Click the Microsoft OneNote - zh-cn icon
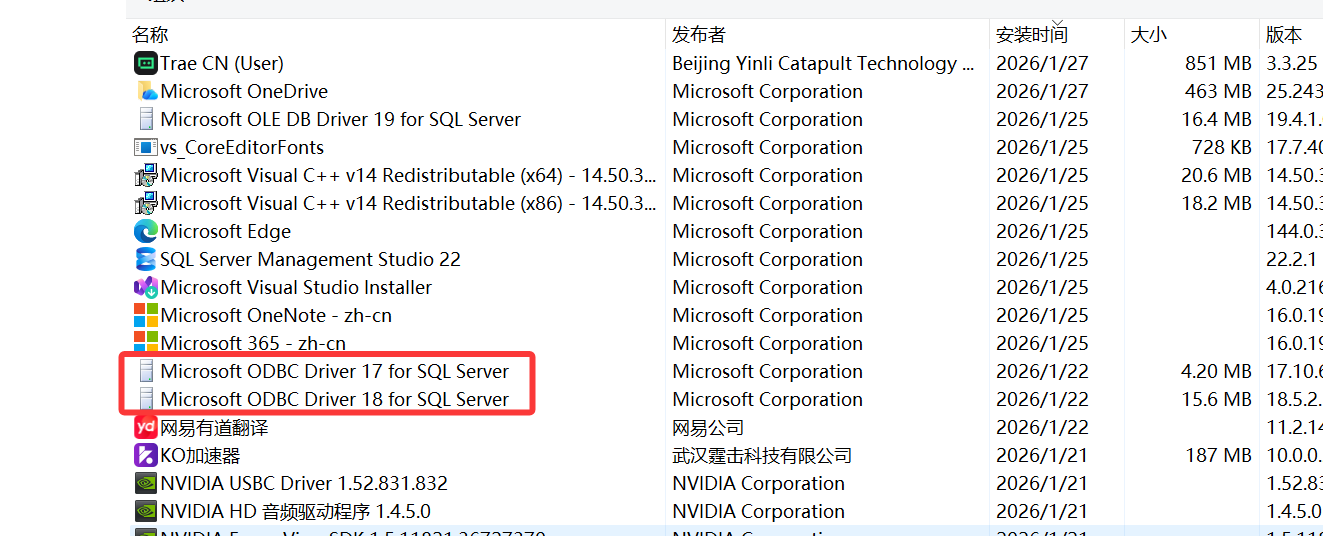 146,315
